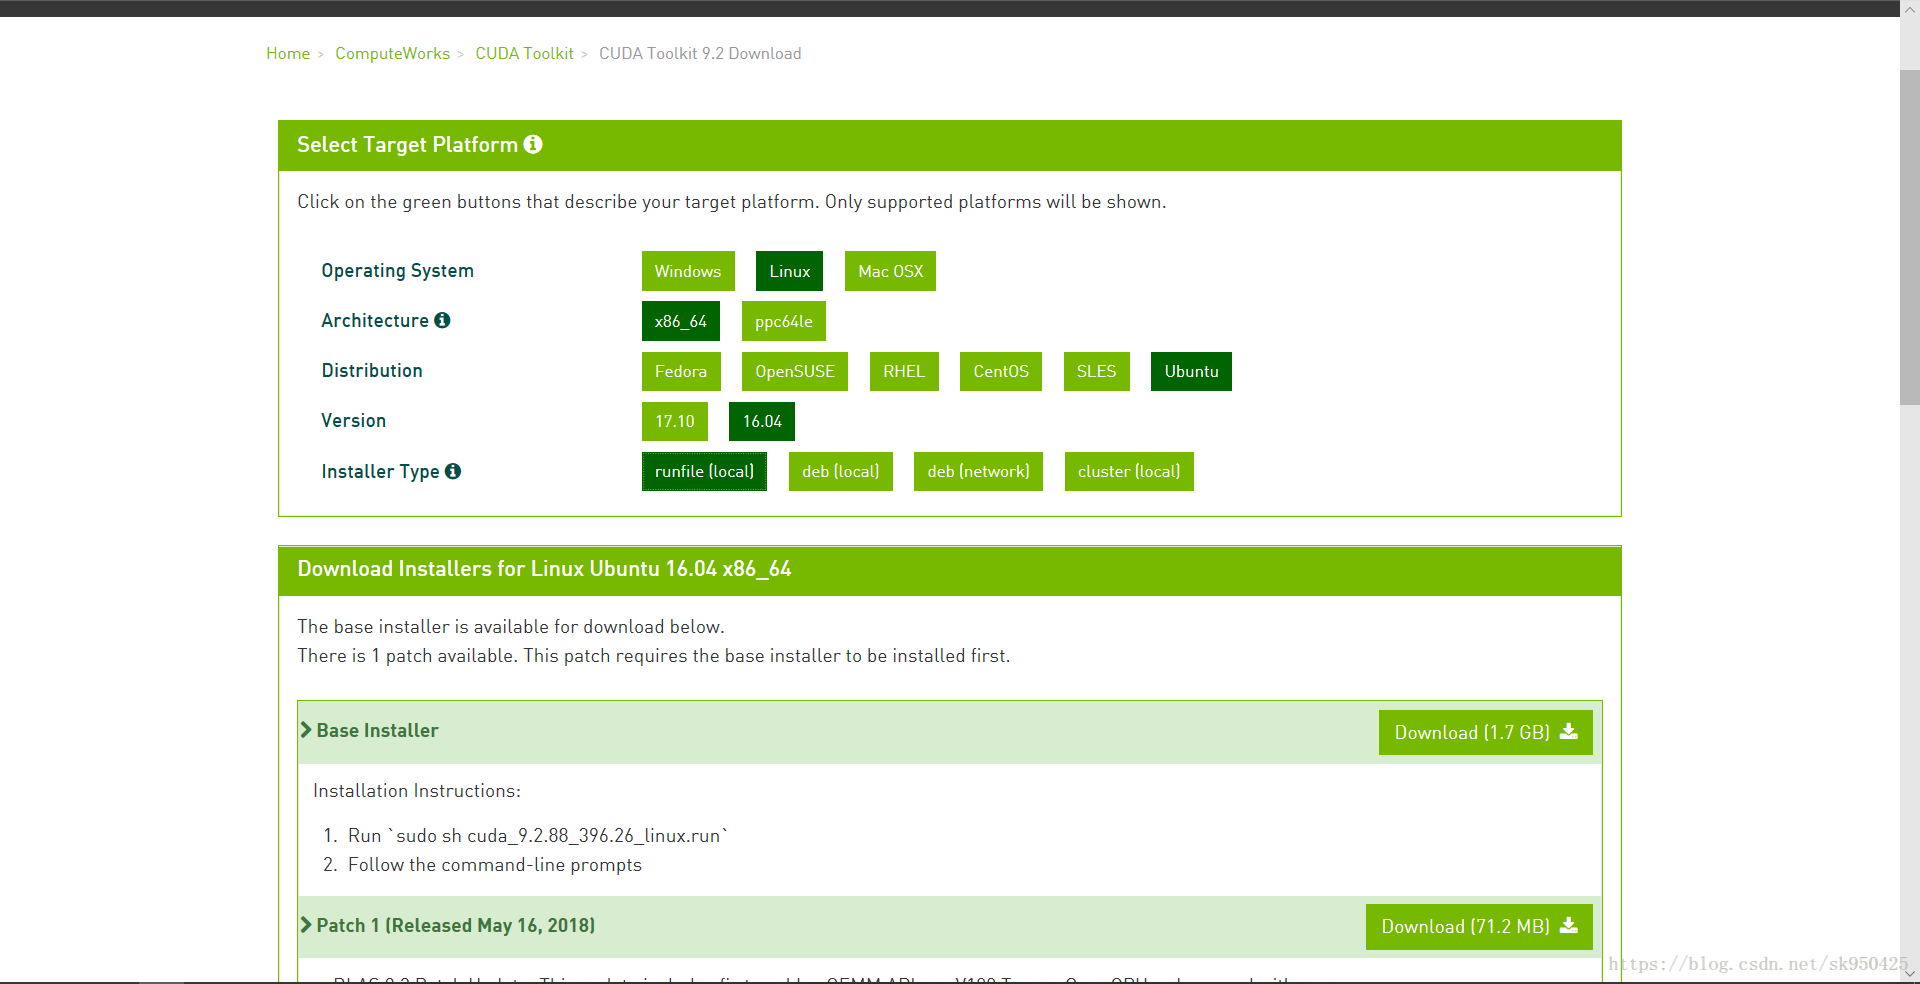Download the 71.2 MB Patch 1
The width and height of the screenshot is (1920, 984).
click(x=1479, y=927)
